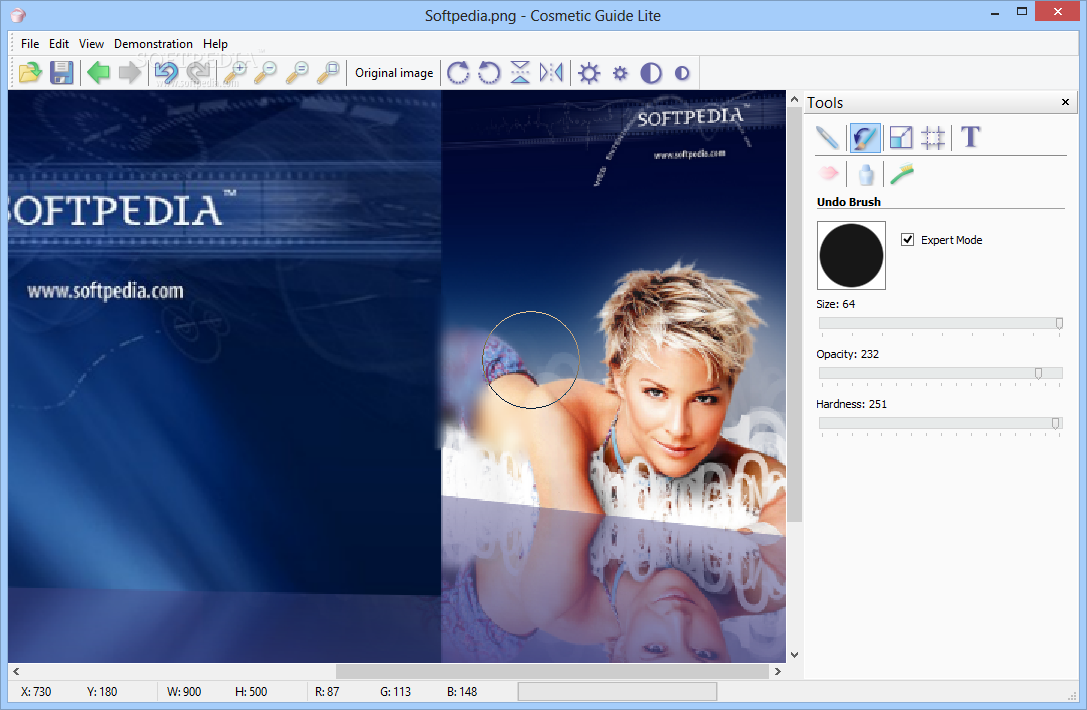
Task: Show the Original image
Action: (x=394, y=73)
